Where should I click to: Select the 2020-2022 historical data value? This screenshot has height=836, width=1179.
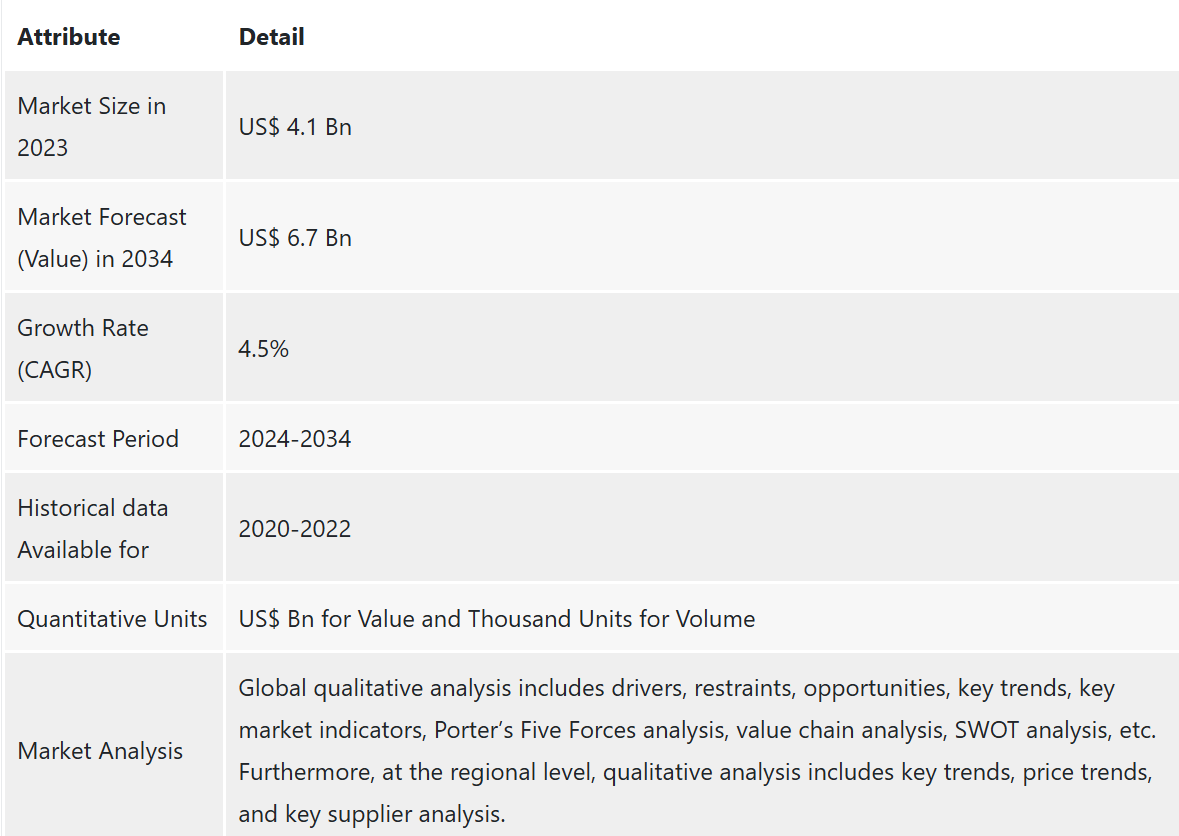click(x=295, y=529)
